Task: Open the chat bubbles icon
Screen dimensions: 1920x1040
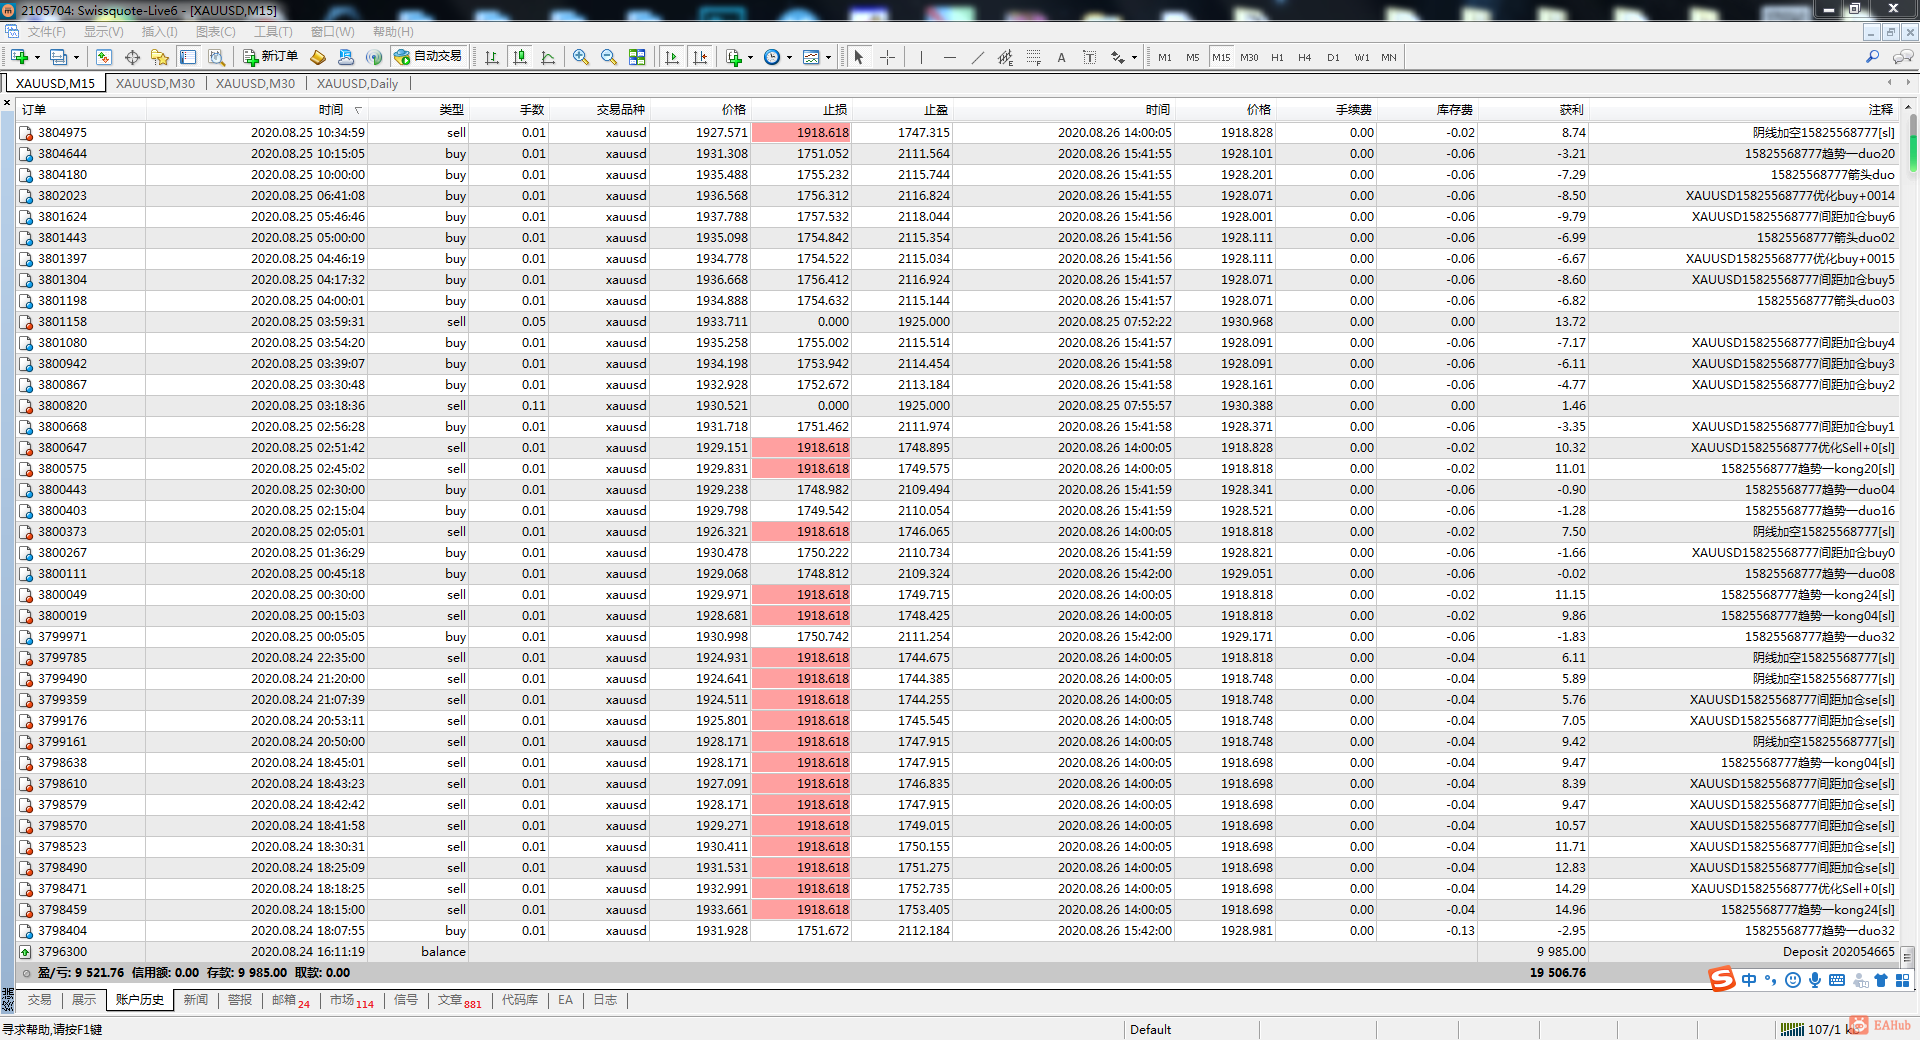Action: [1903, 57]
